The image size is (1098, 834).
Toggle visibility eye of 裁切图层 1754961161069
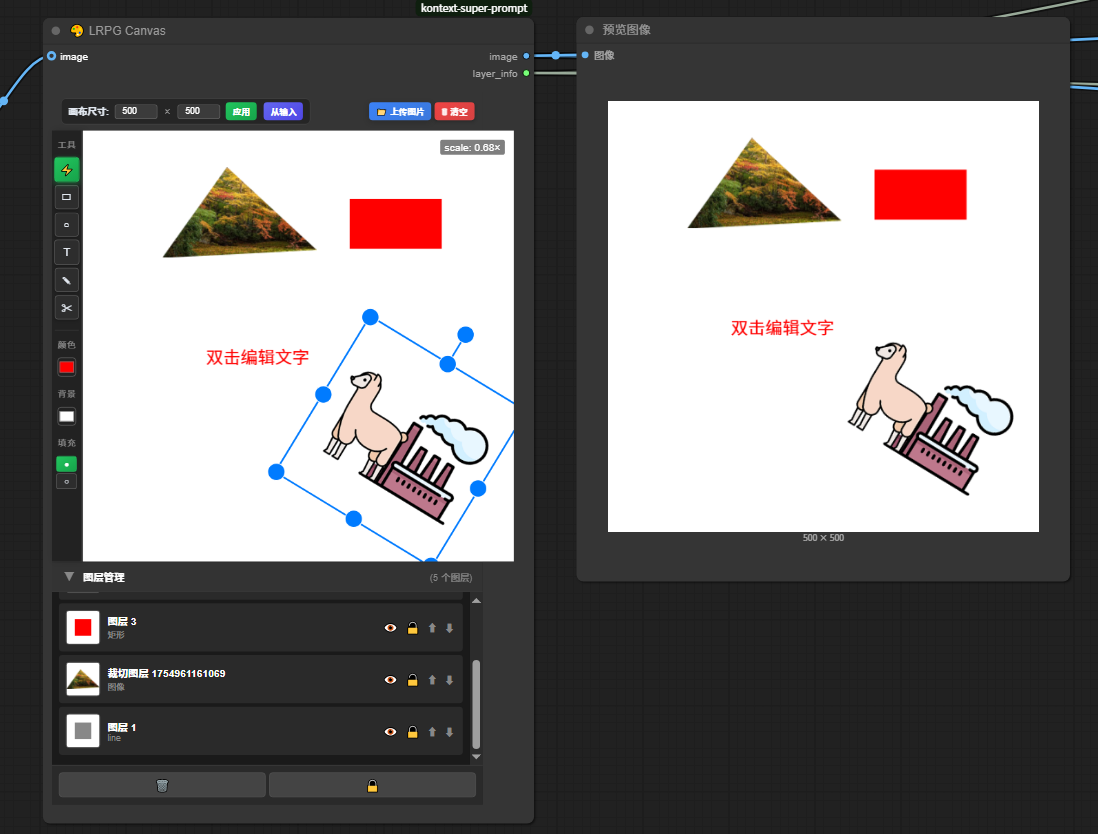click(x=391, y=680)
